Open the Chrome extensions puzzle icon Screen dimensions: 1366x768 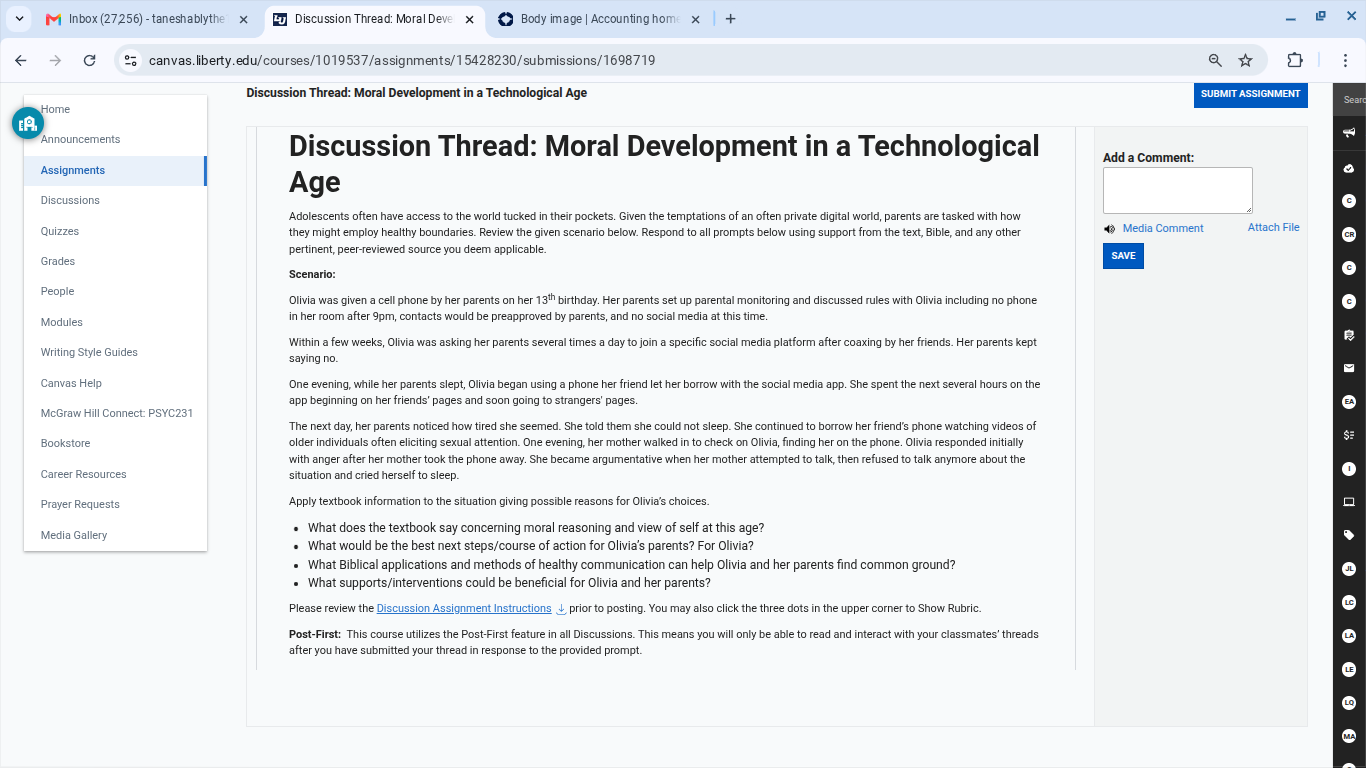1295,60
